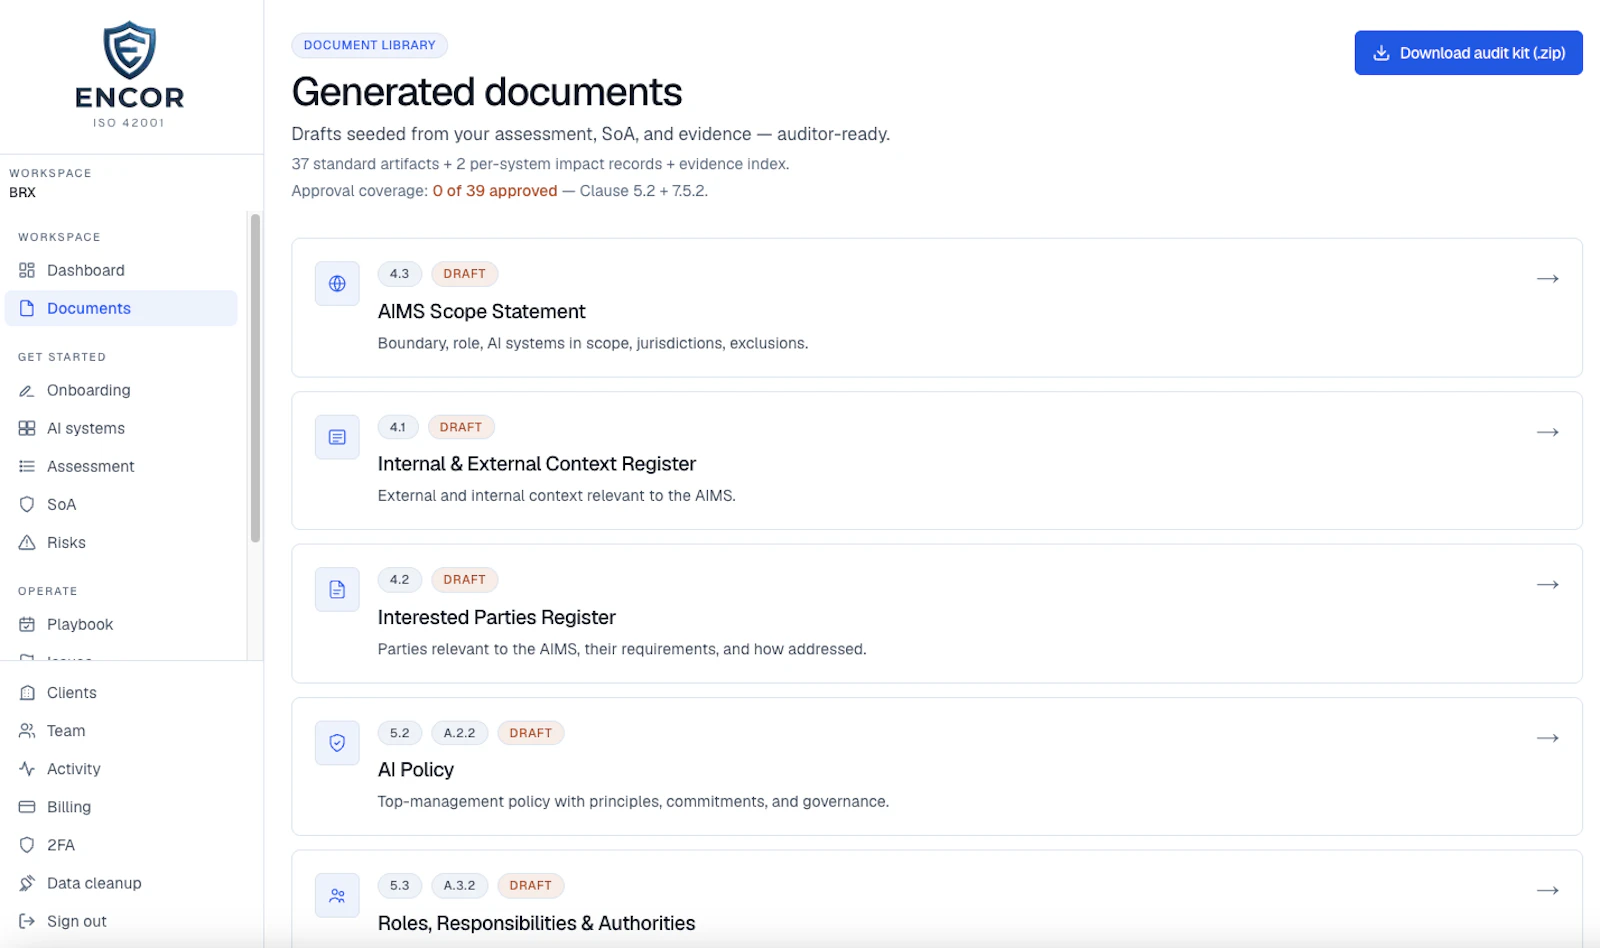Open Internal & External Context Register via arrow
This screenshot has width=1600, height=948.
pyautogui.click(x=1547, y=432)
